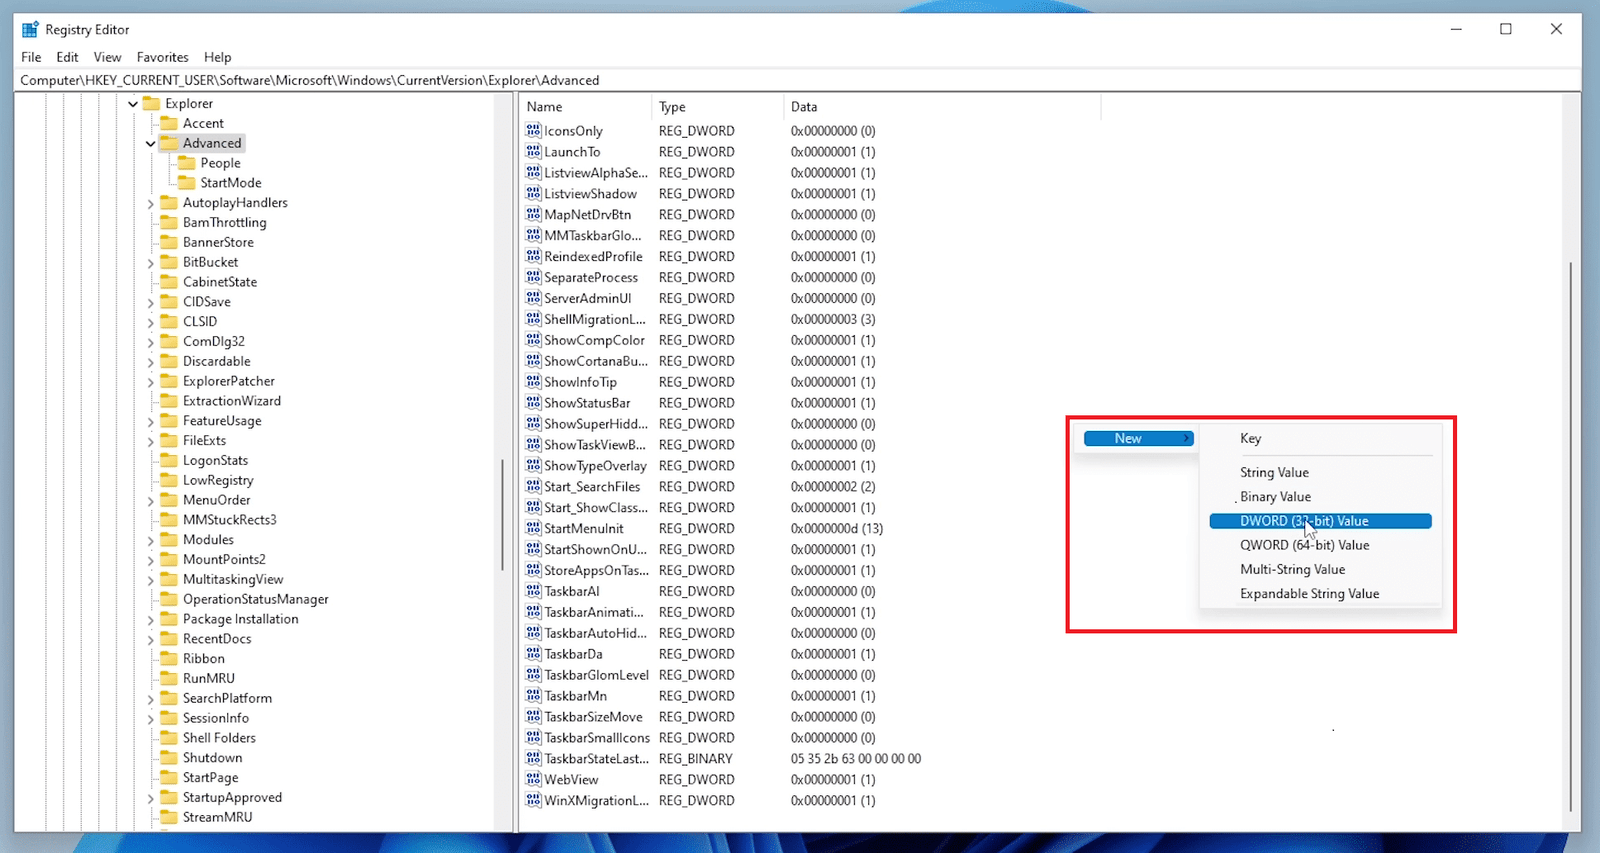1600x853 pixels.
Task: Click the Registry Editor app icon in title bar
Action: (30, 29)
